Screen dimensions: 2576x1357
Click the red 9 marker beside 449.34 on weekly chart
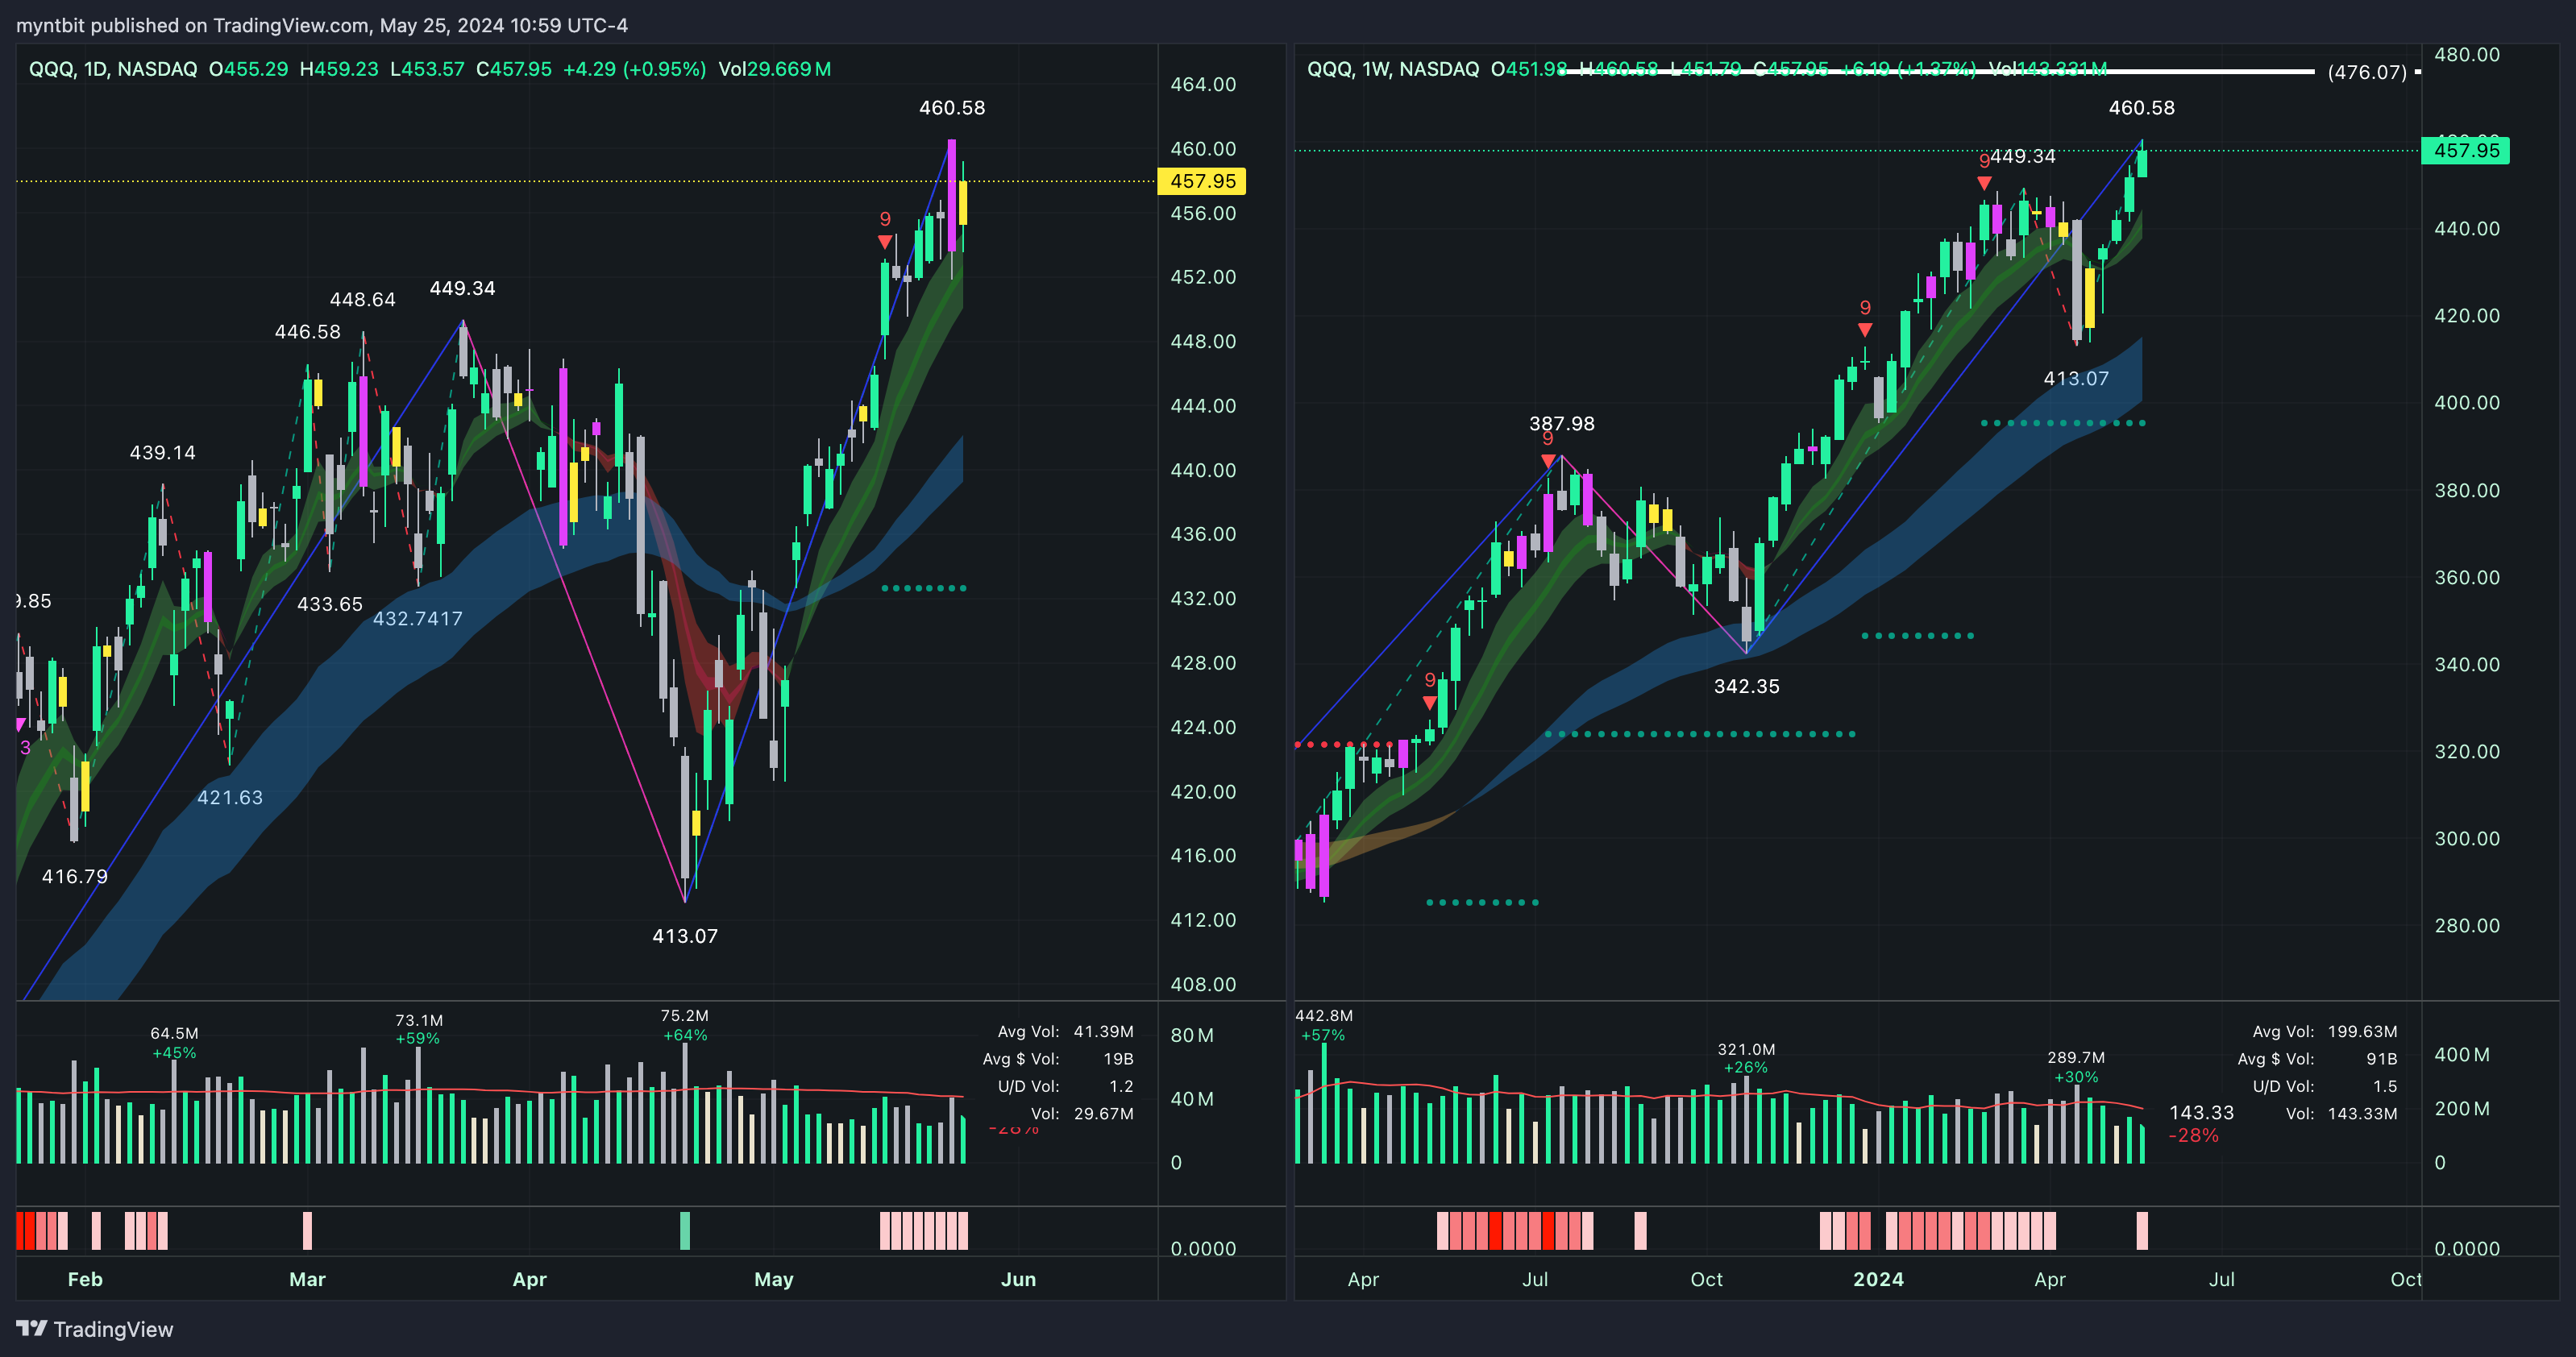tap(1984, 161)
